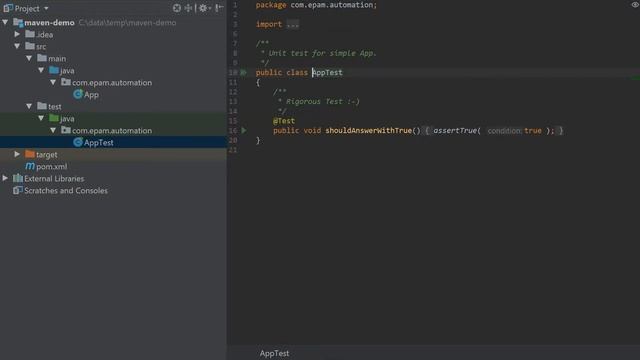The image size is (640, 360).
Task: Click the "Rigorous Test" comment
Action: (322, 102)
